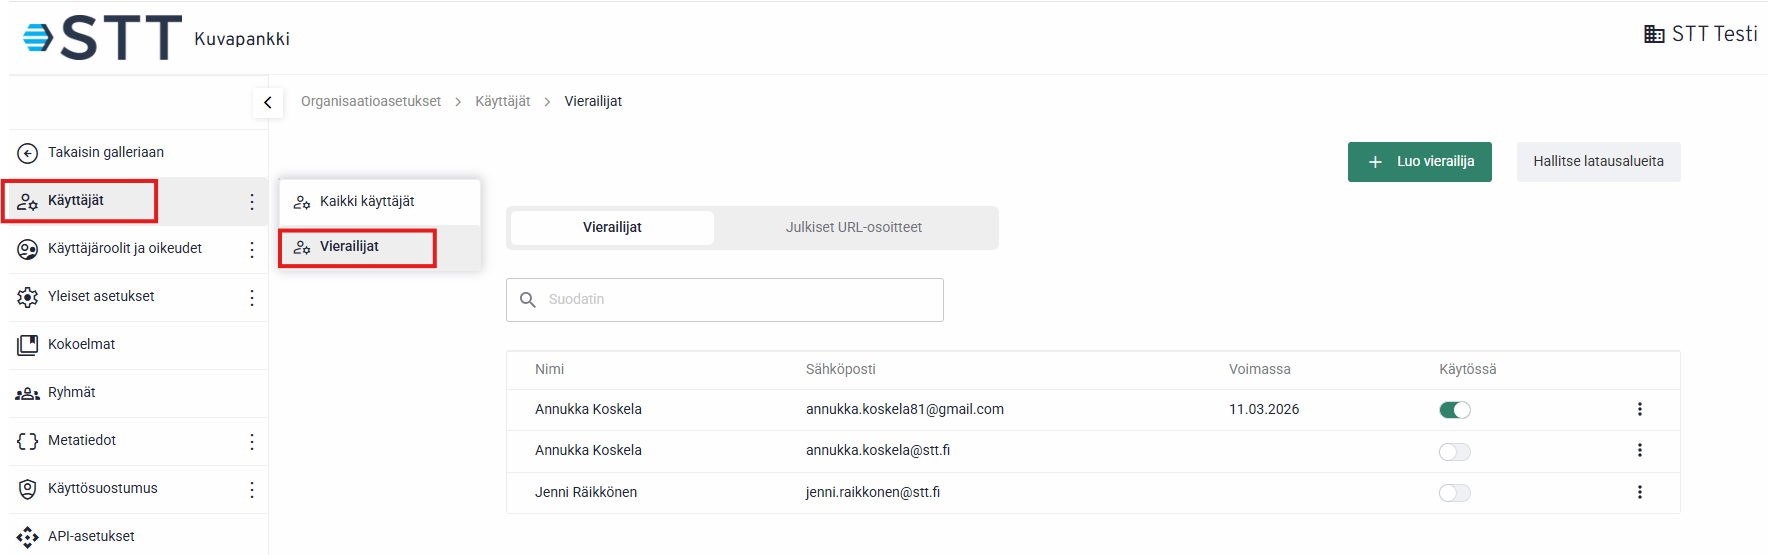
Task: Click the Ryhmät groups icon
Action: pyautogui.click(x=28, y=393)
